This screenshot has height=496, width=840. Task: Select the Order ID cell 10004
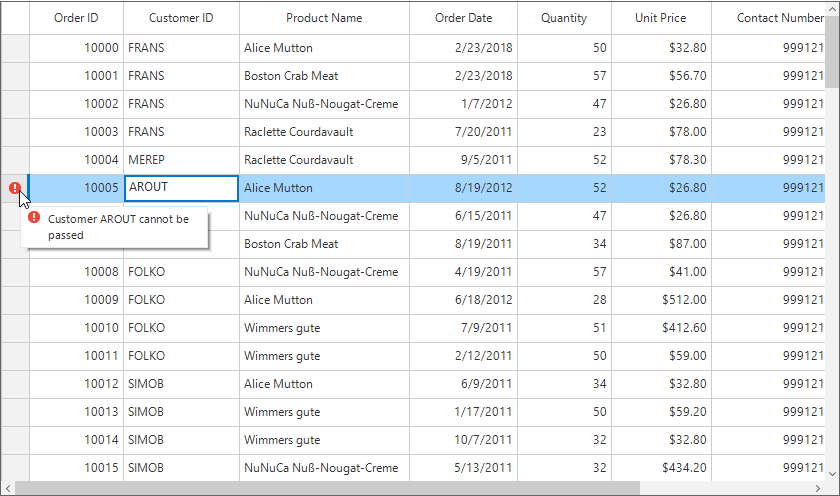[x=77, y=160]
